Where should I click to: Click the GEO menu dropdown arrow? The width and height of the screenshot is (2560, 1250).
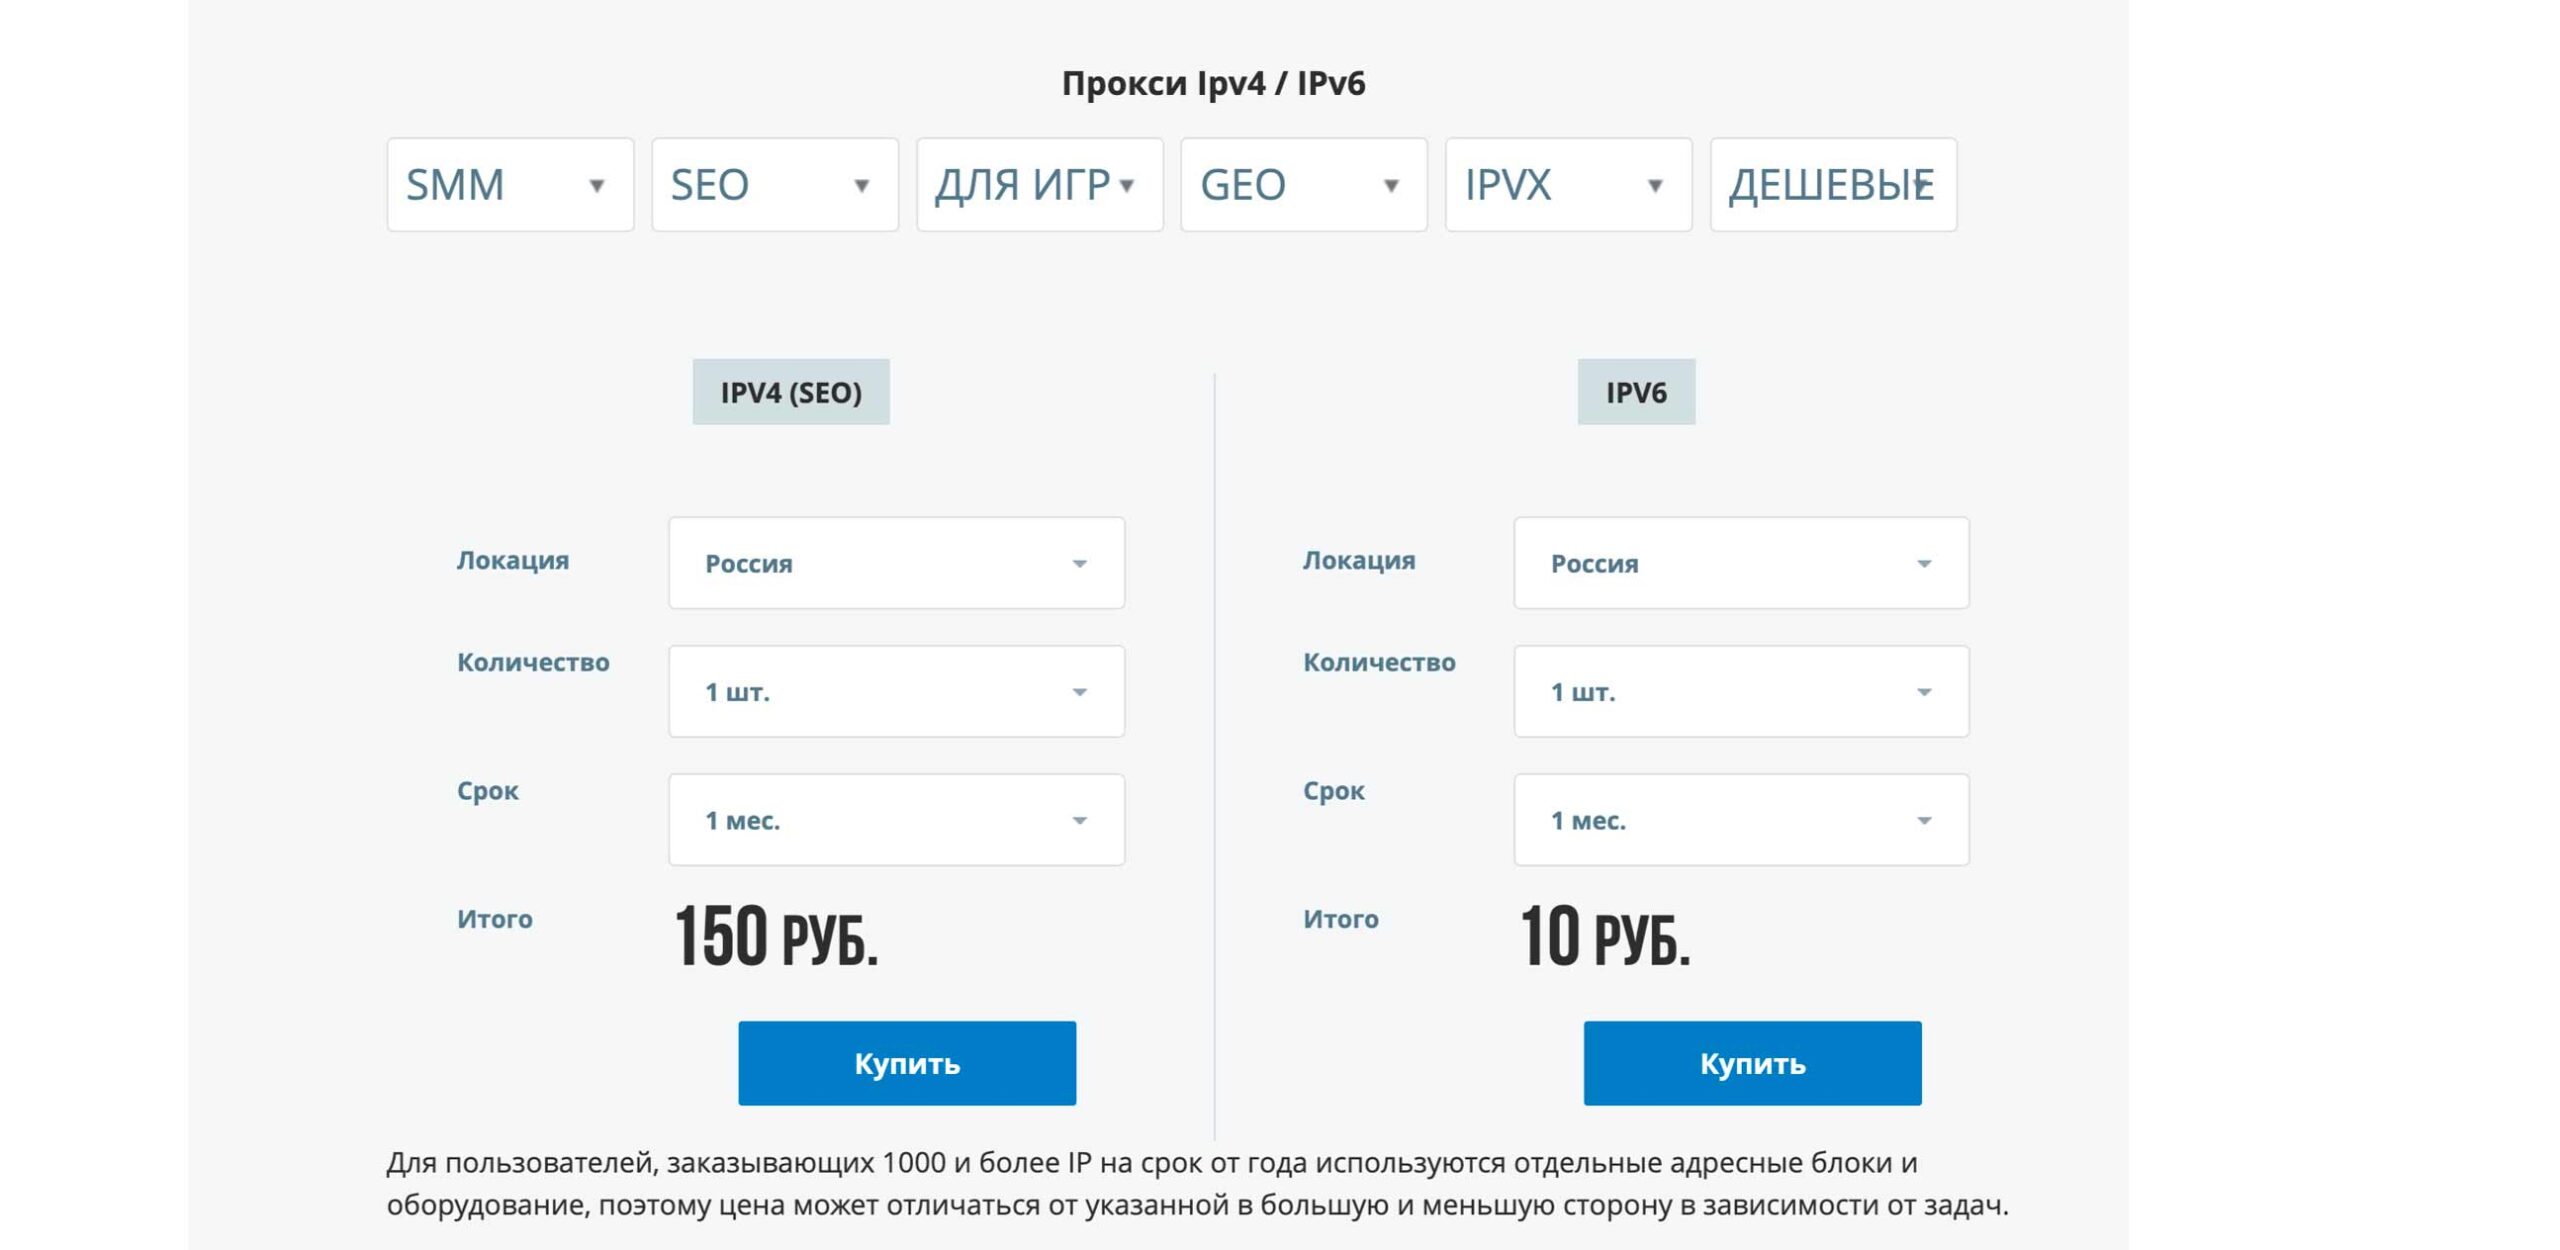1390,186
